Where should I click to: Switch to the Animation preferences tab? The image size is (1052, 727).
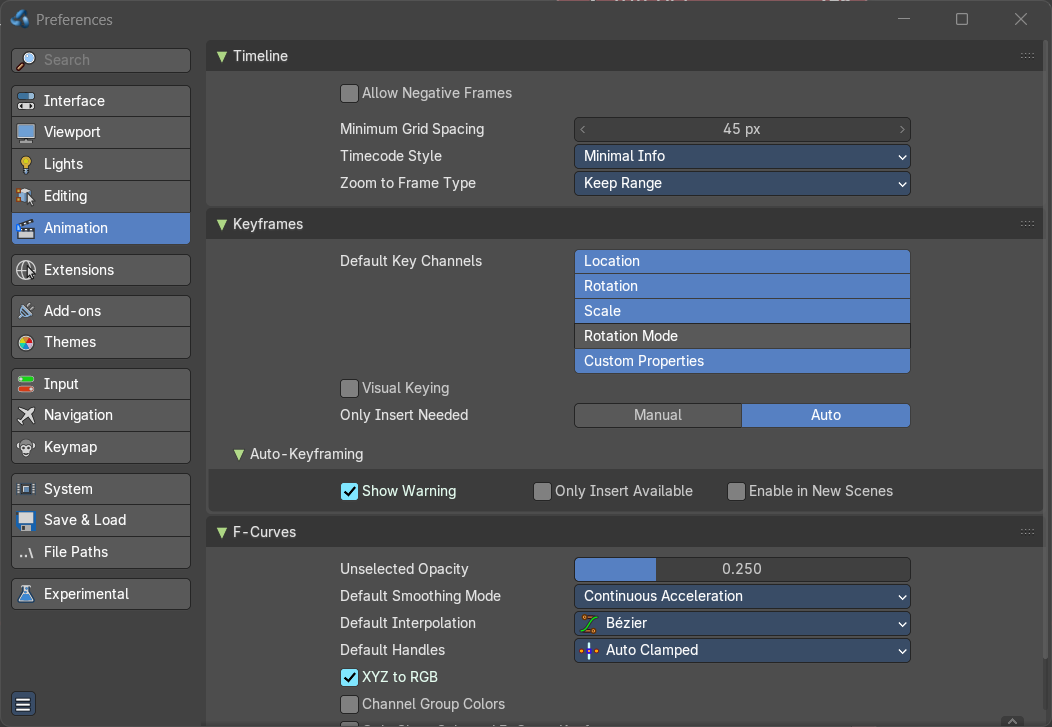(x=101, y=228)
